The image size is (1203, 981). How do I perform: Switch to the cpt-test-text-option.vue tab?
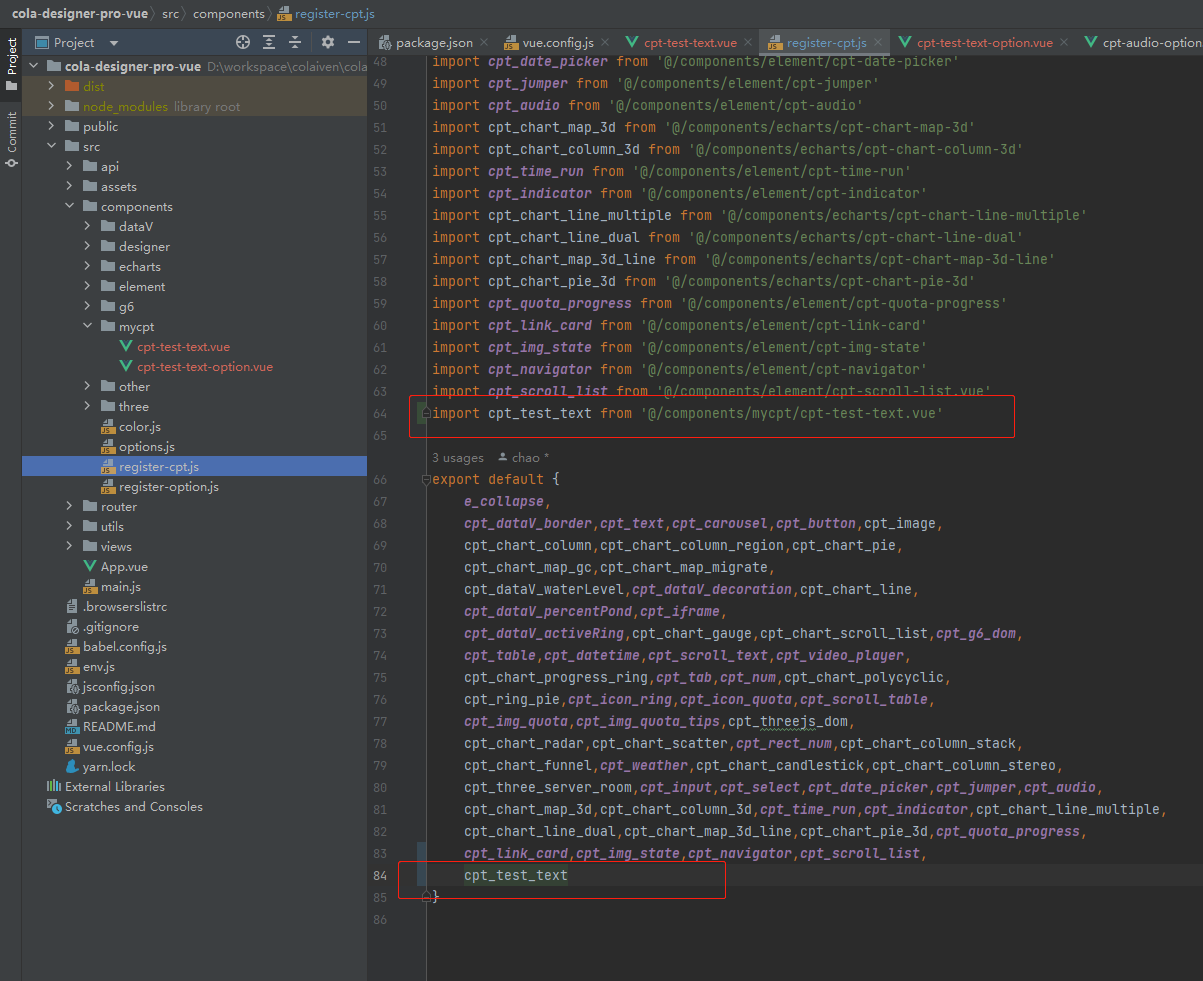[984, 43]
